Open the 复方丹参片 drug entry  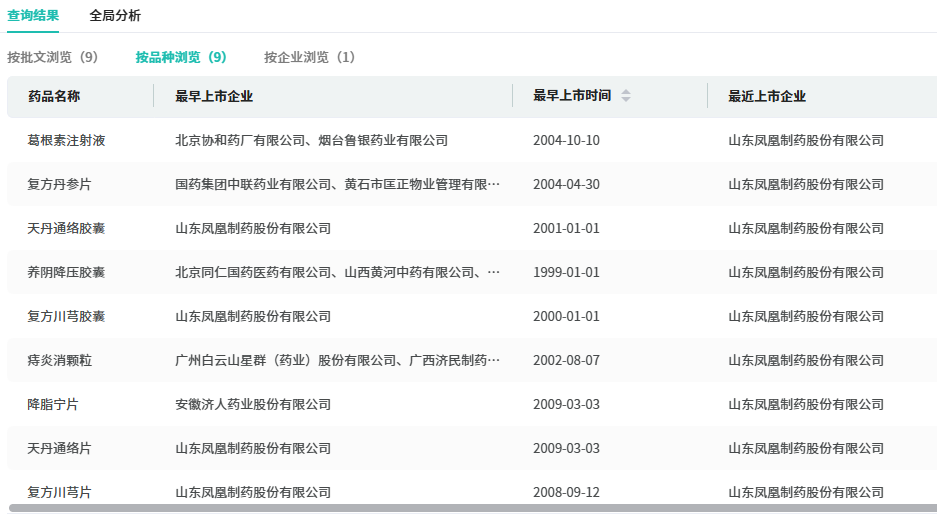coord(59,184)
